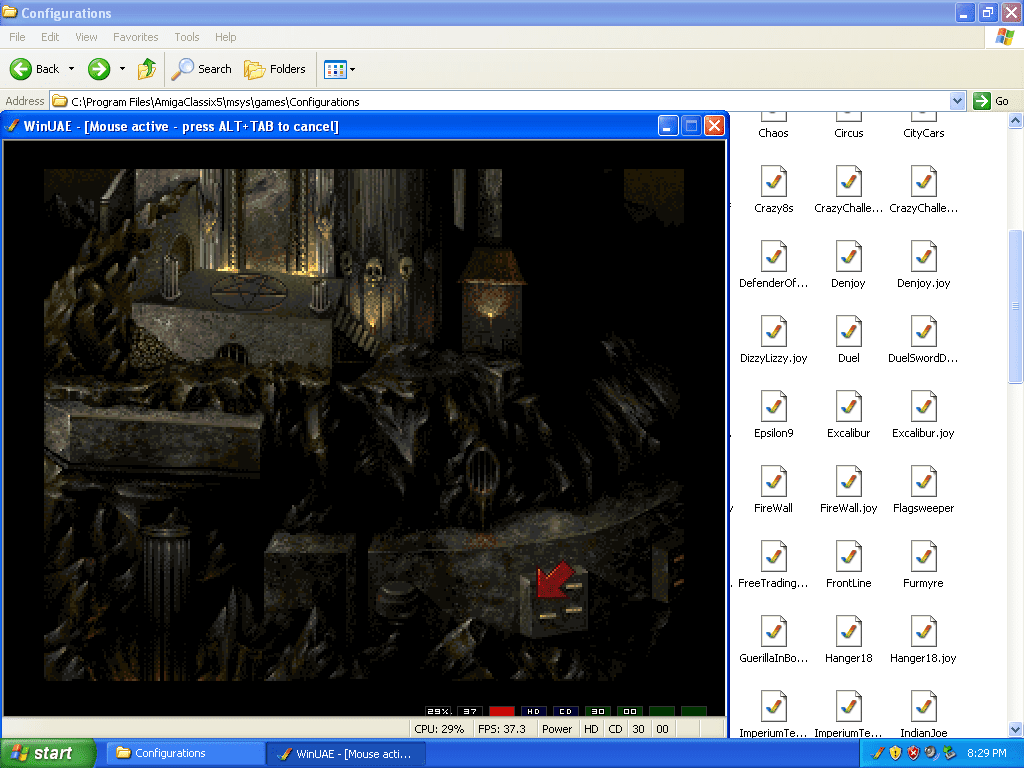This screenshot has width=1024, height=768.
Task: Expand the Back button history arrow
Action: (71, 69)
